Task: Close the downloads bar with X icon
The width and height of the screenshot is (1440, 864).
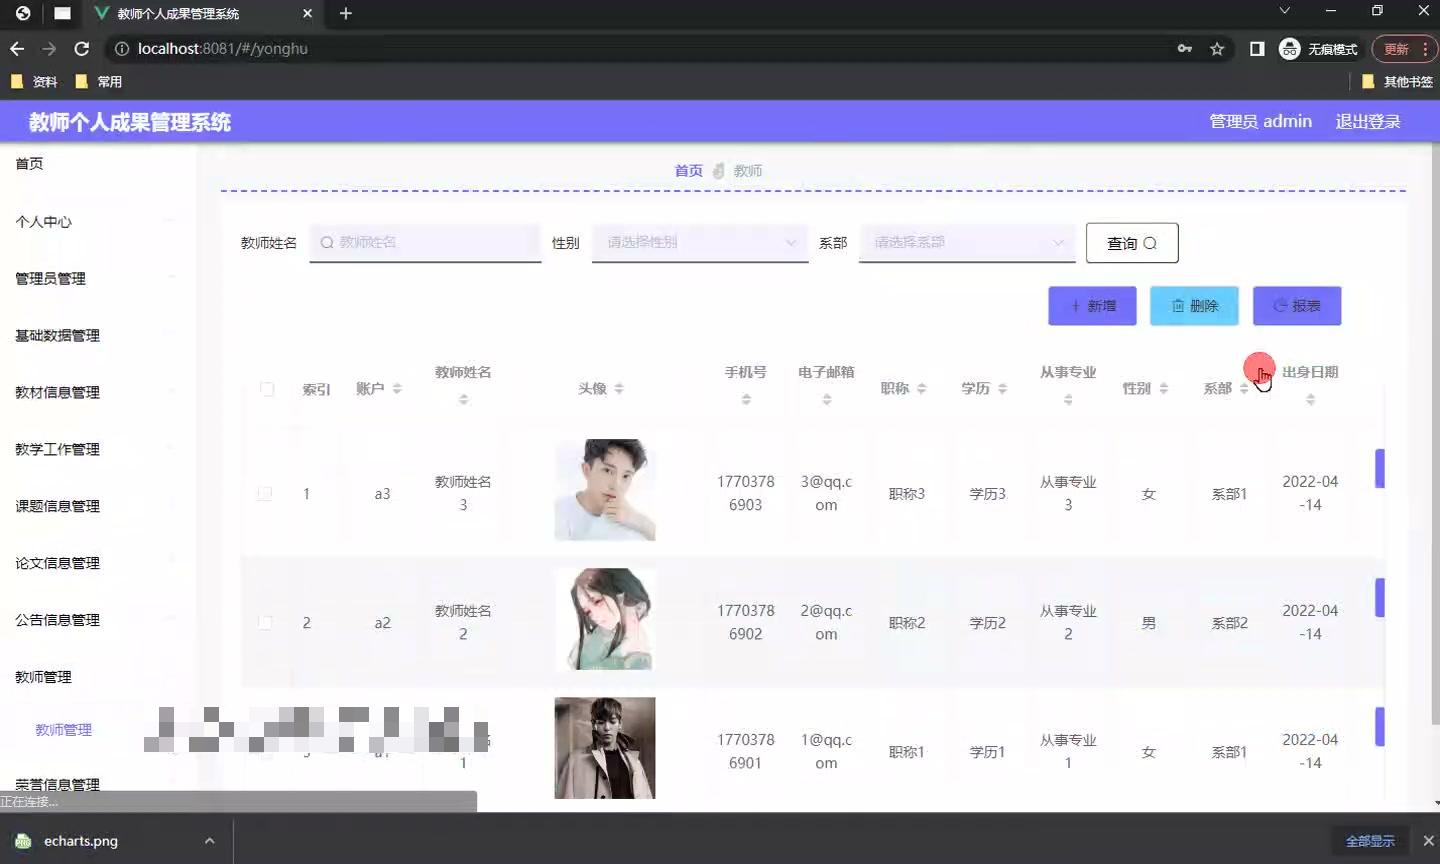Action: (1428, 841)
